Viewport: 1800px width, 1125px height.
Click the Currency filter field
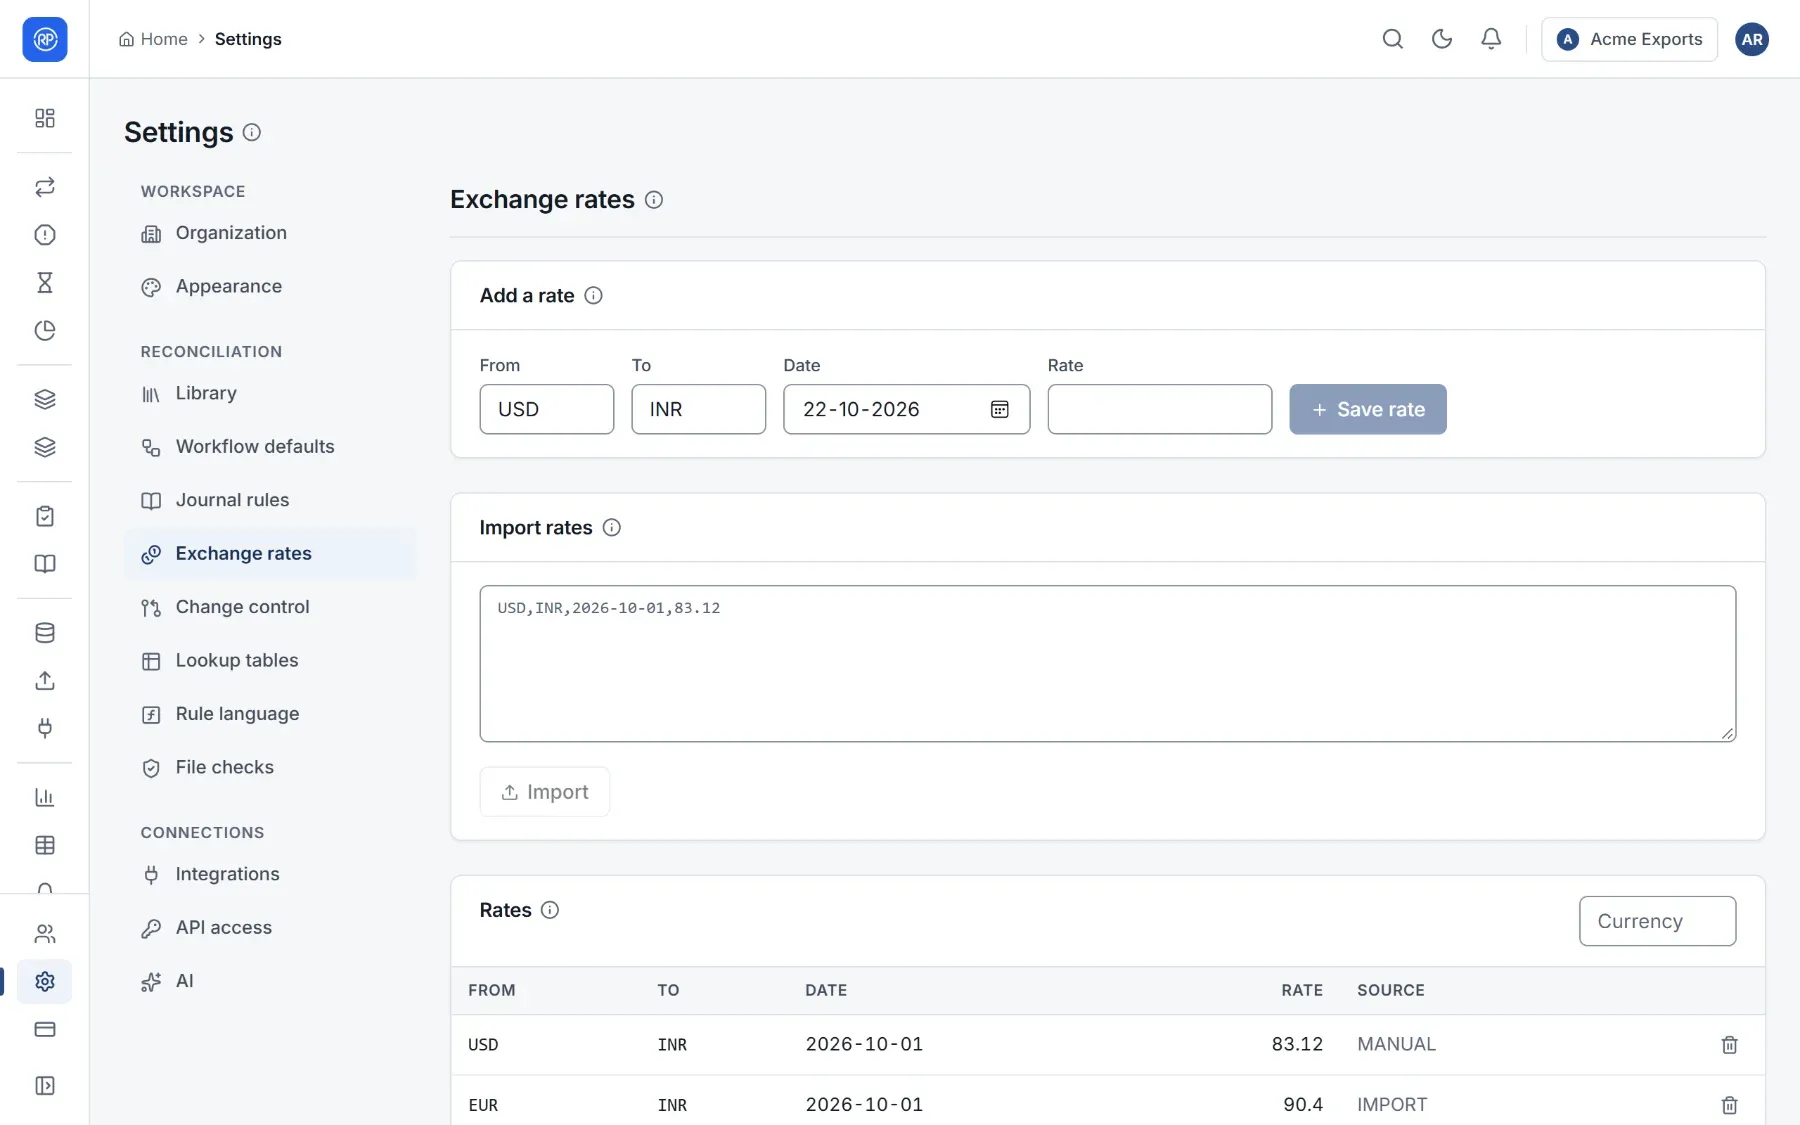[1658, 921]
